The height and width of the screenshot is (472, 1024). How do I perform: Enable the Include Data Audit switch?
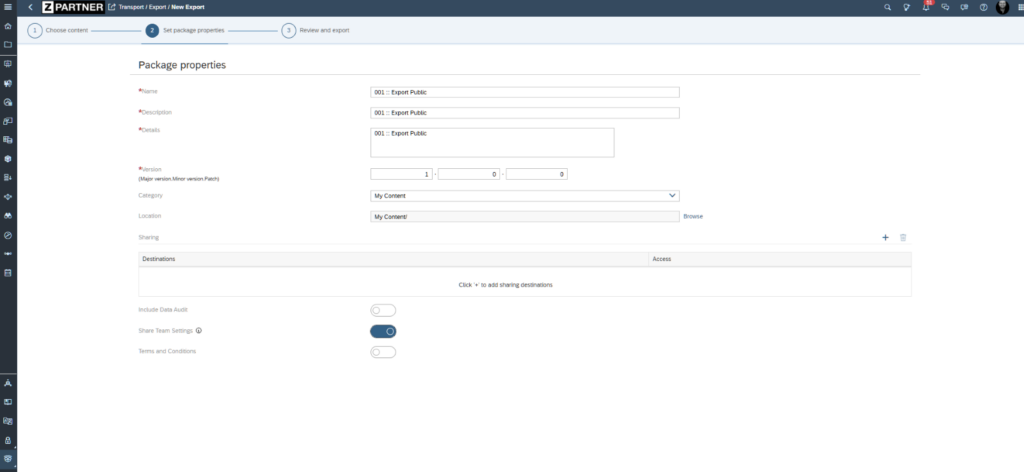(383, 311)
